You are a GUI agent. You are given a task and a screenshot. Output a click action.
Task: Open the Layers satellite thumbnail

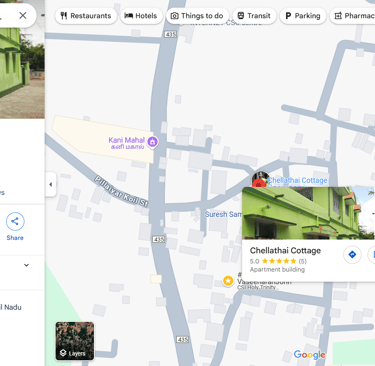75,341
